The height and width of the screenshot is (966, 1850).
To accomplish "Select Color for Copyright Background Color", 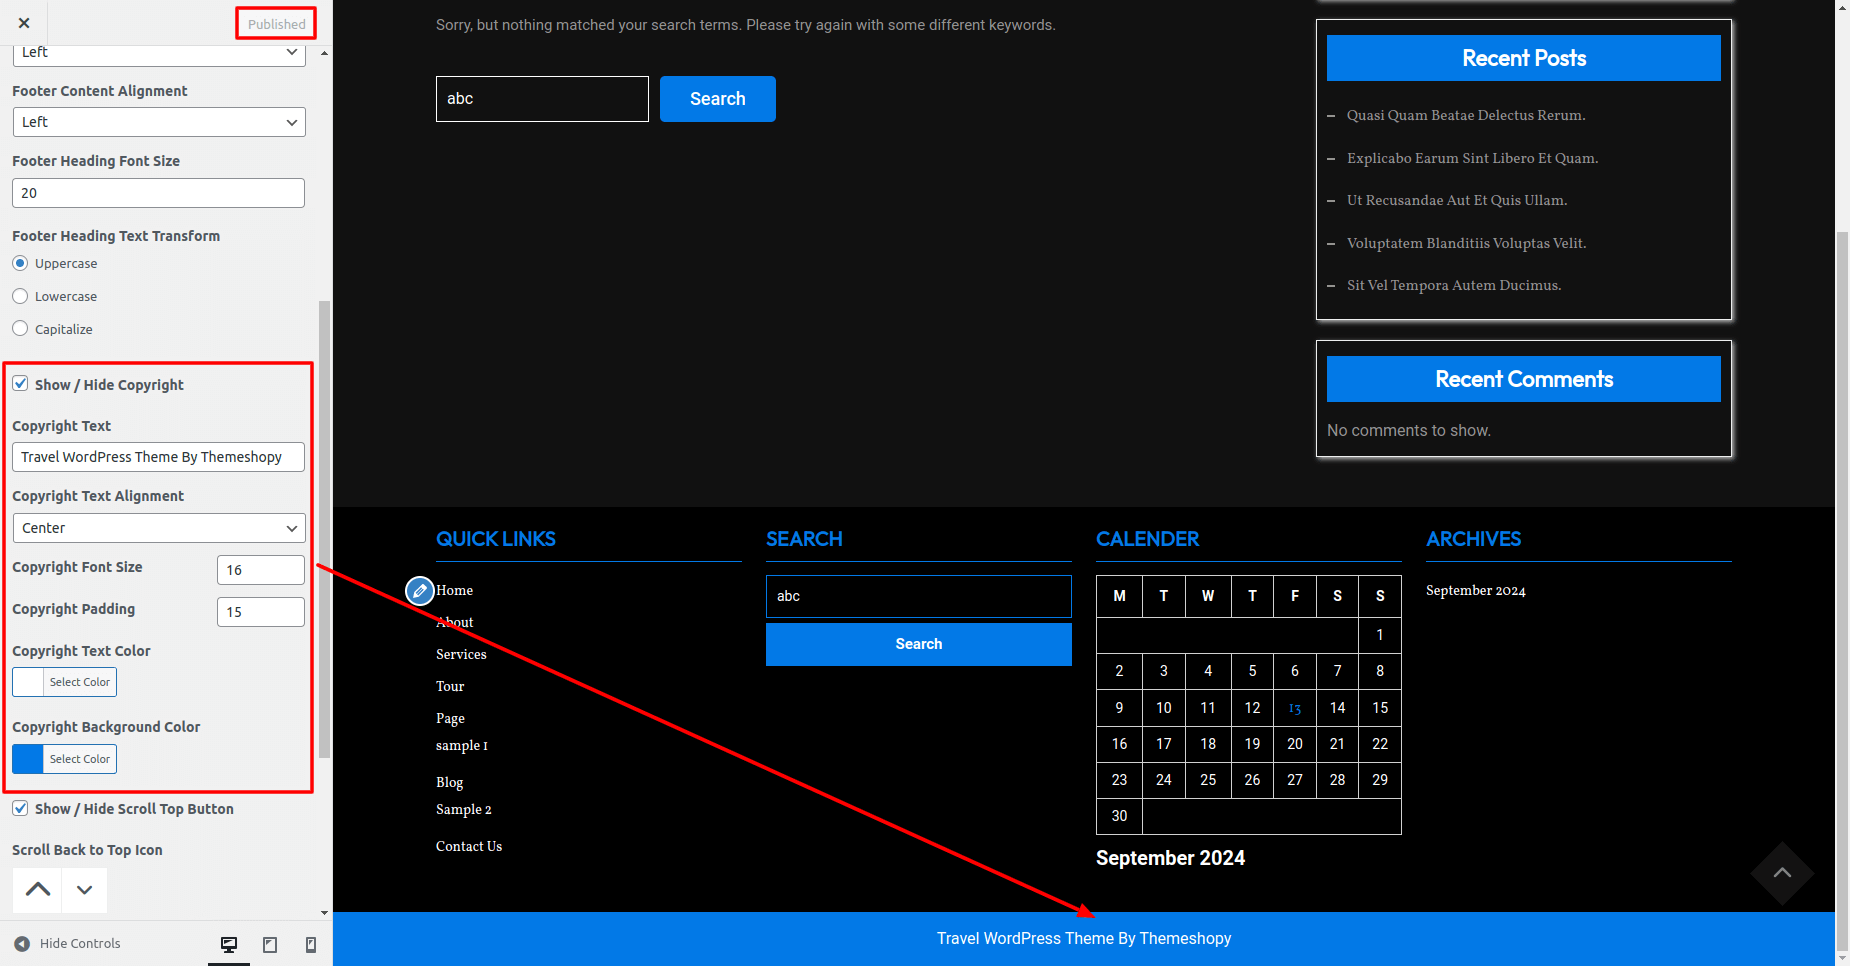I will [80, 759].
